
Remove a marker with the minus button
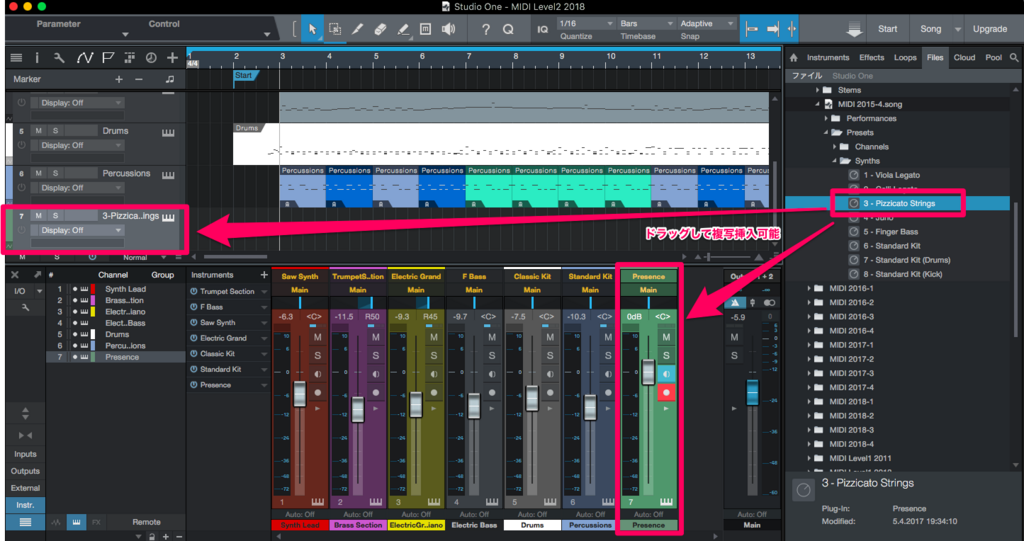[138, 79]
